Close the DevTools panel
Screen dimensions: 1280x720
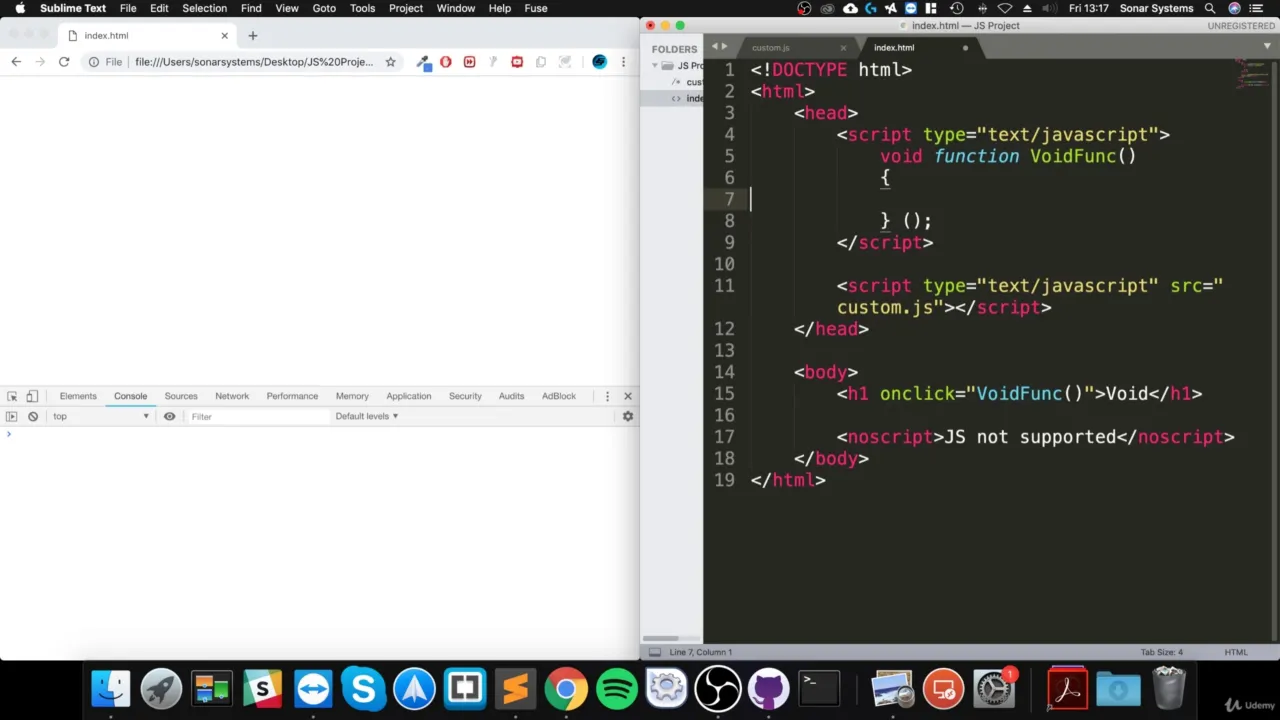[x=628, y=396]
